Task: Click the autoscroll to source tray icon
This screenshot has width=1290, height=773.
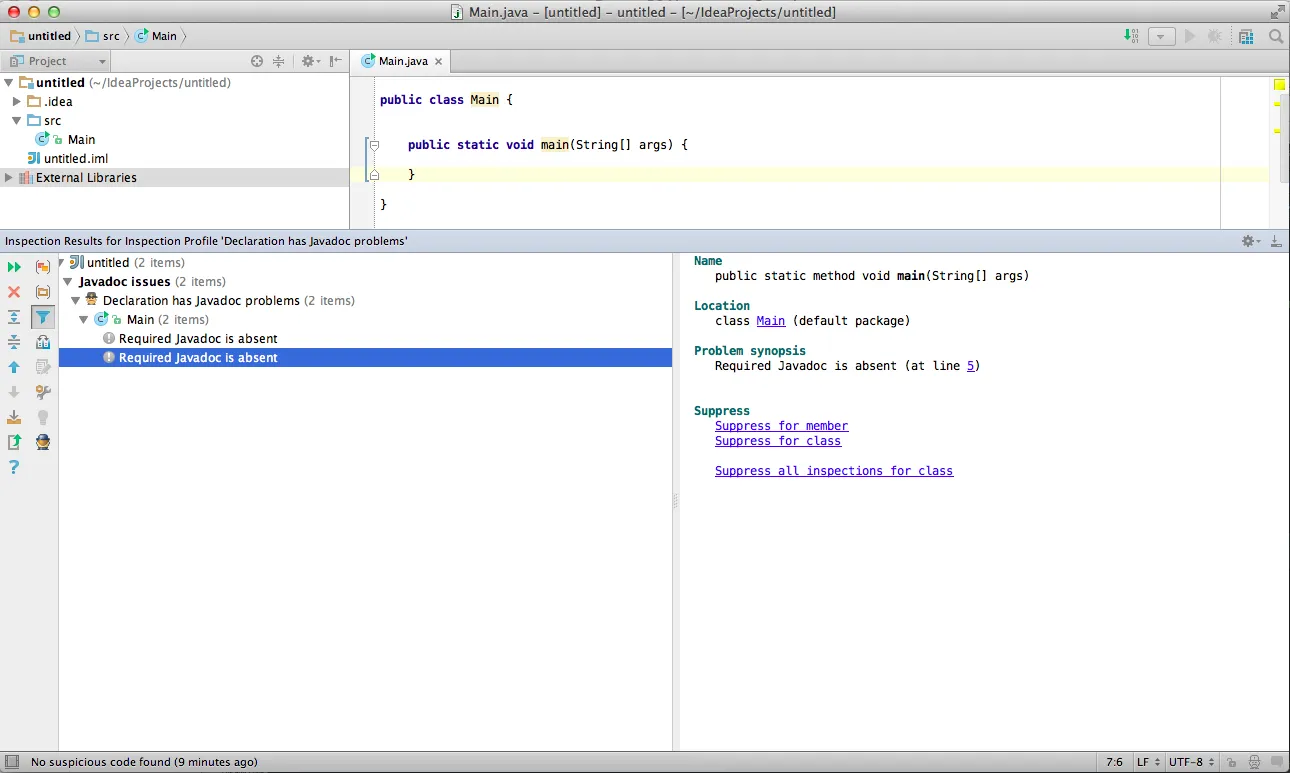Action: [x=14, y=417]
